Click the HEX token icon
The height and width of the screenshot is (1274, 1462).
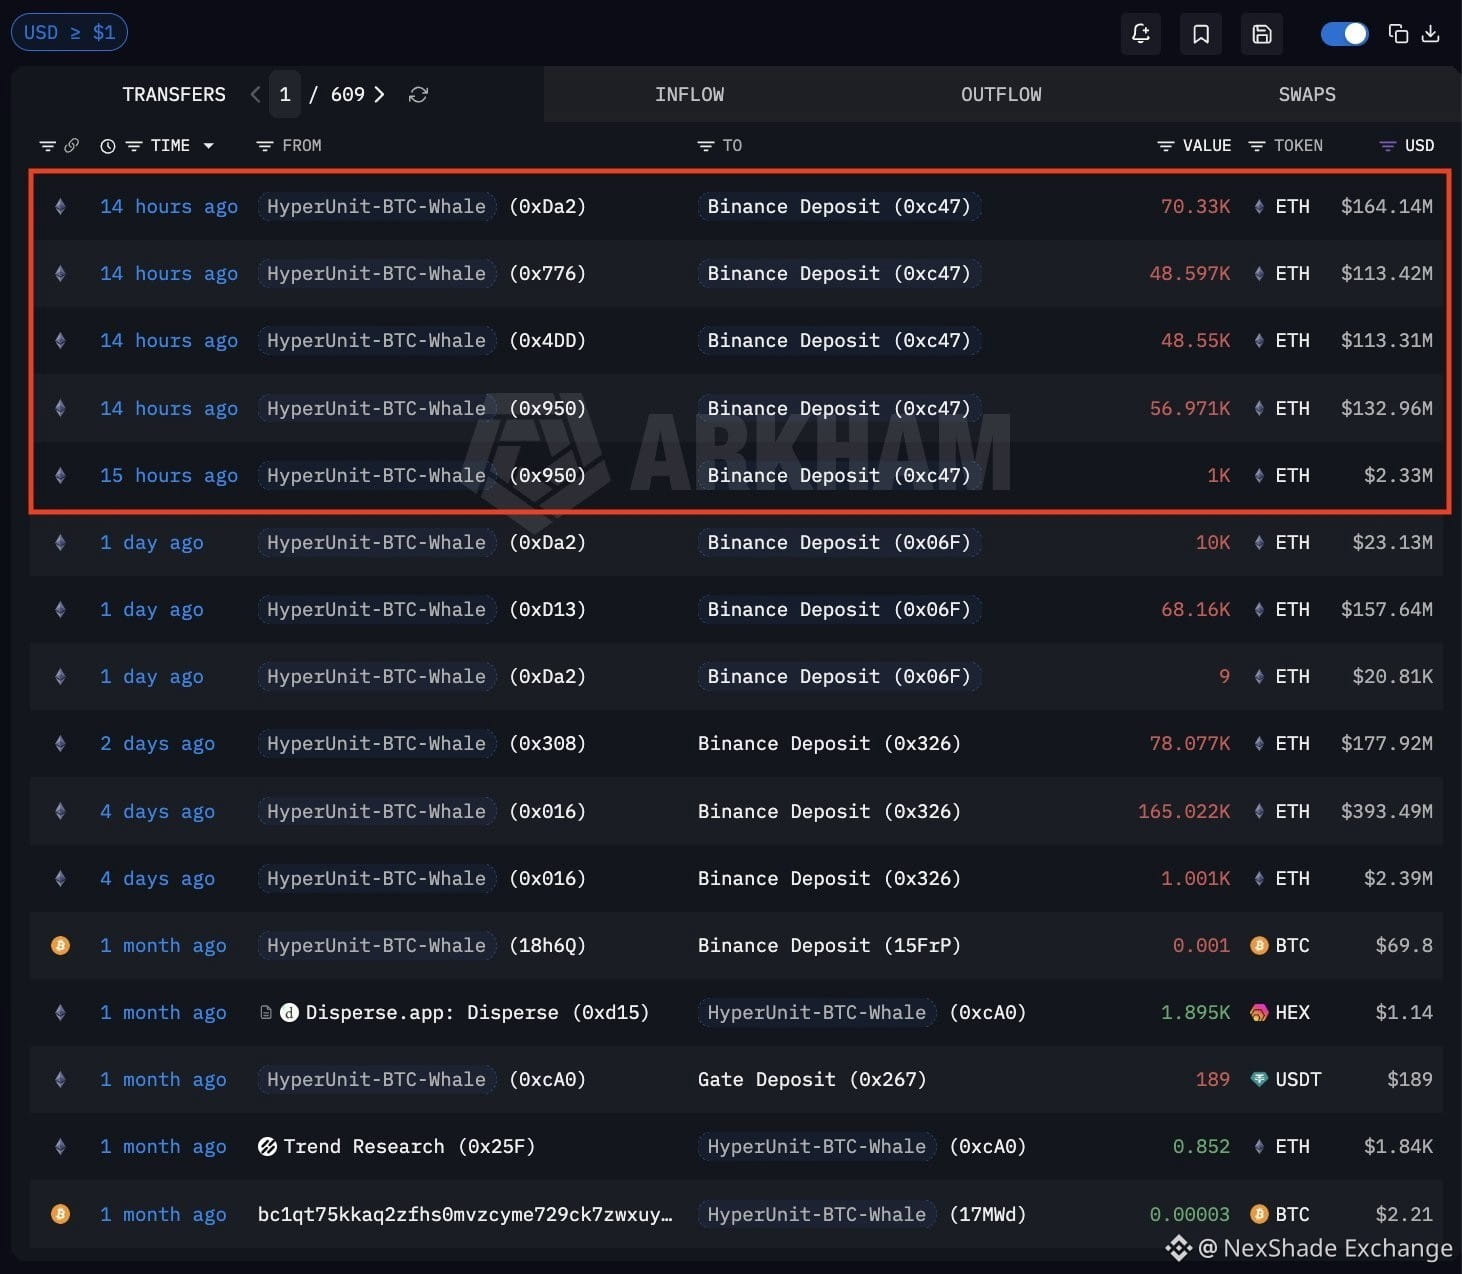pyautogui.click(x=1259, y=1012)
